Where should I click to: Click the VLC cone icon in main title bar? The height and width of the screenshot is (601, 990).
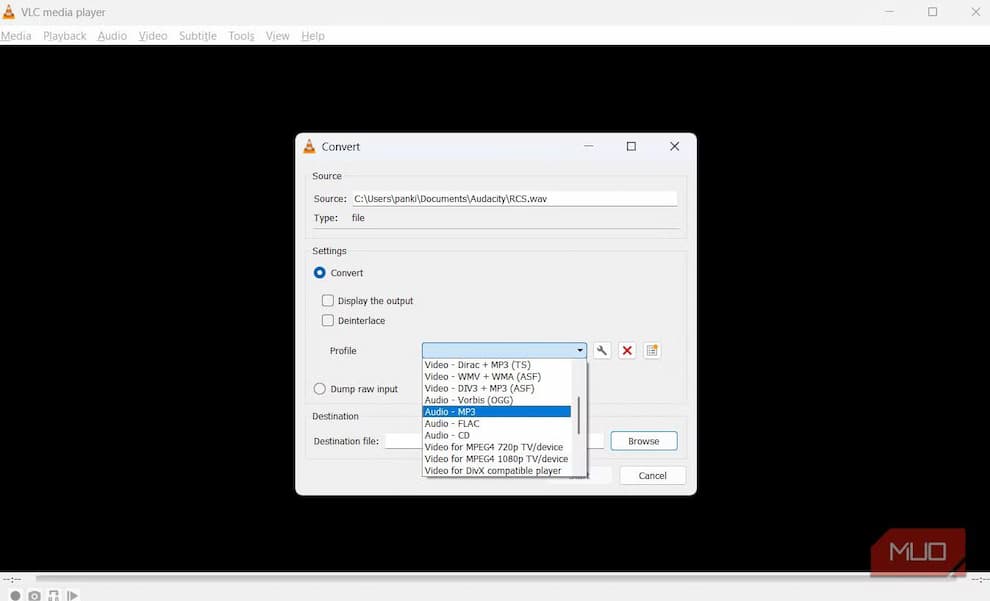pyautogui.click(x=9, y=12)
